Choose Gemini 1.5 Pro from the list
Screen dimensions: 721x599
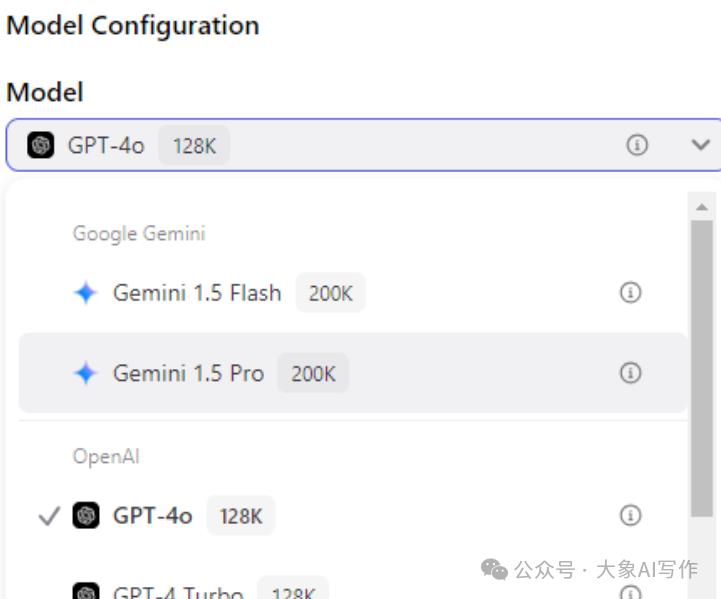[353, 373]
